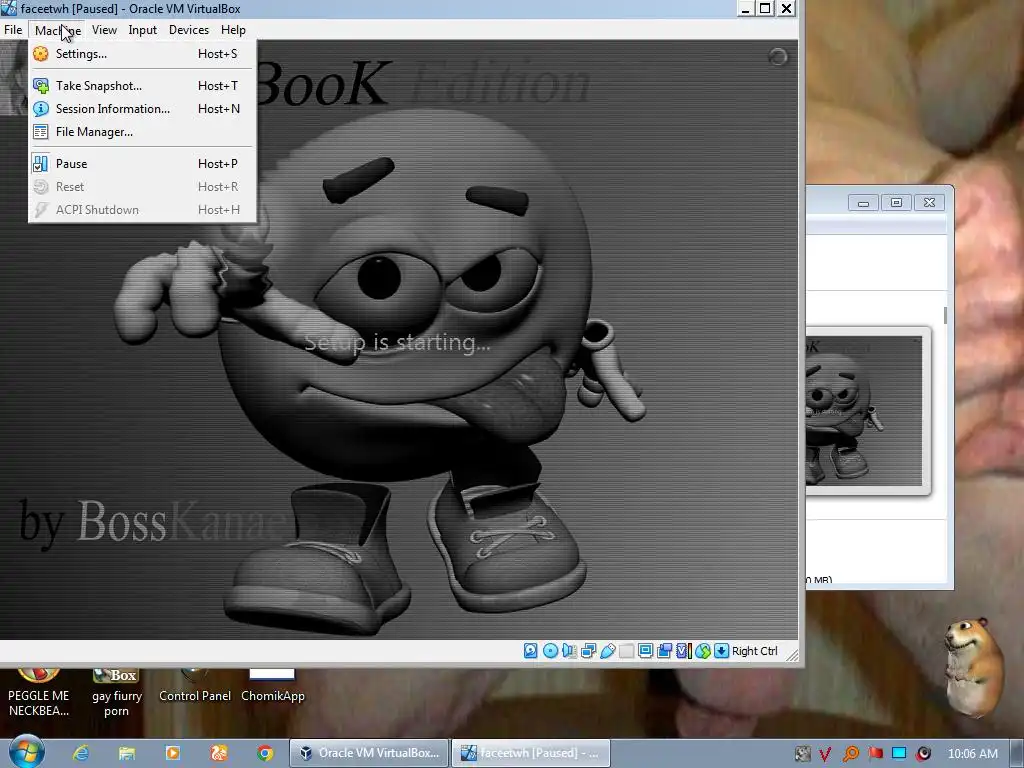Image resolution: width=1024 pixels, height=768 pixels.
Task: Click the VirtualBox title bar icon
Action: click(x=8, y=8)
